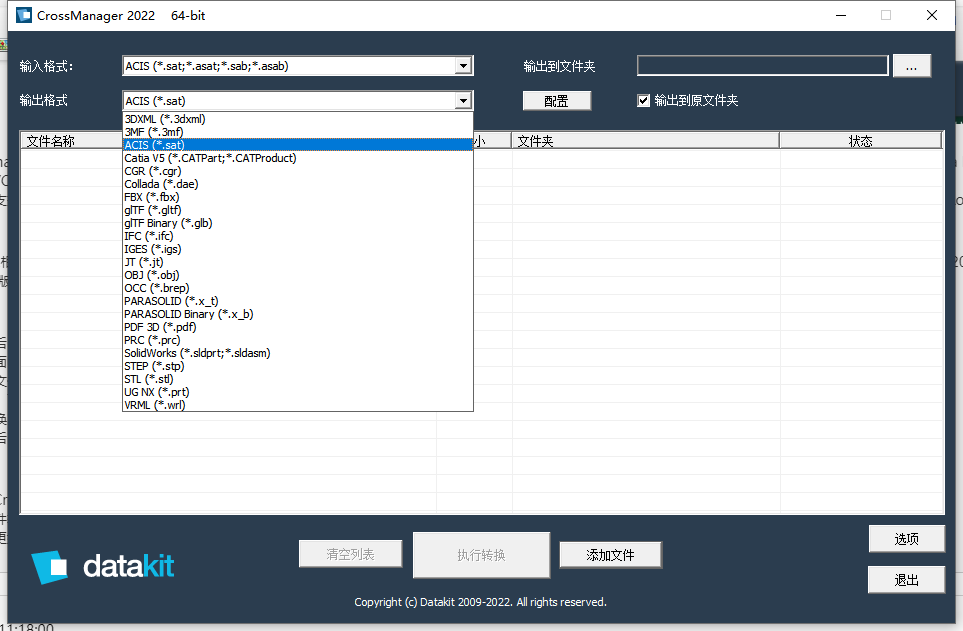This screenshot has width=963, height=631.
Task: Pick PRC (*.prc) from the list
Action: pyautogui.click(x=298, y=340)
